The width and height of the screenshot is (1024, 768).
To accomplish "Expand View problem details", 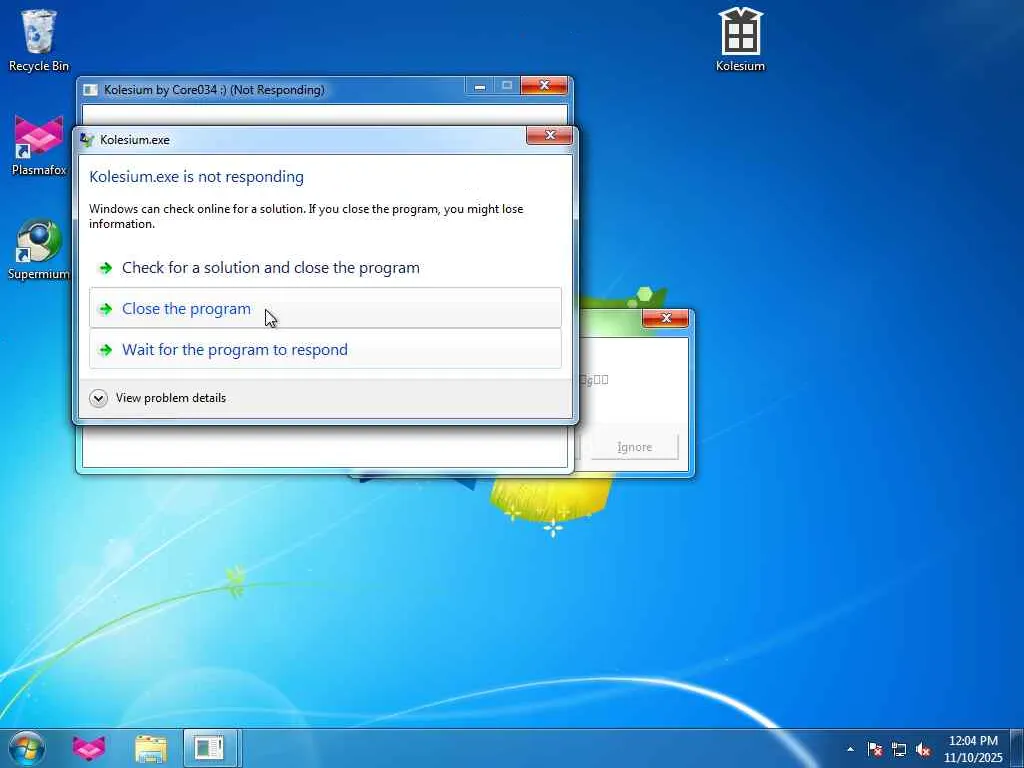I will [158, 398].
